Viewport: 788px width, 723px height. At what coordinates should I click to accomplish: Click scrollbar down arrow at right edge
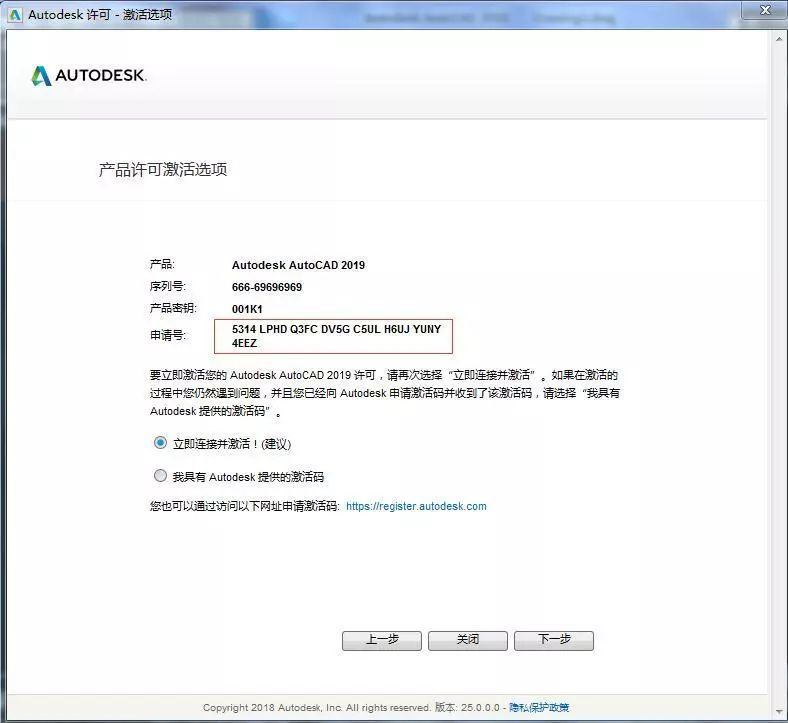click(779, 711)
